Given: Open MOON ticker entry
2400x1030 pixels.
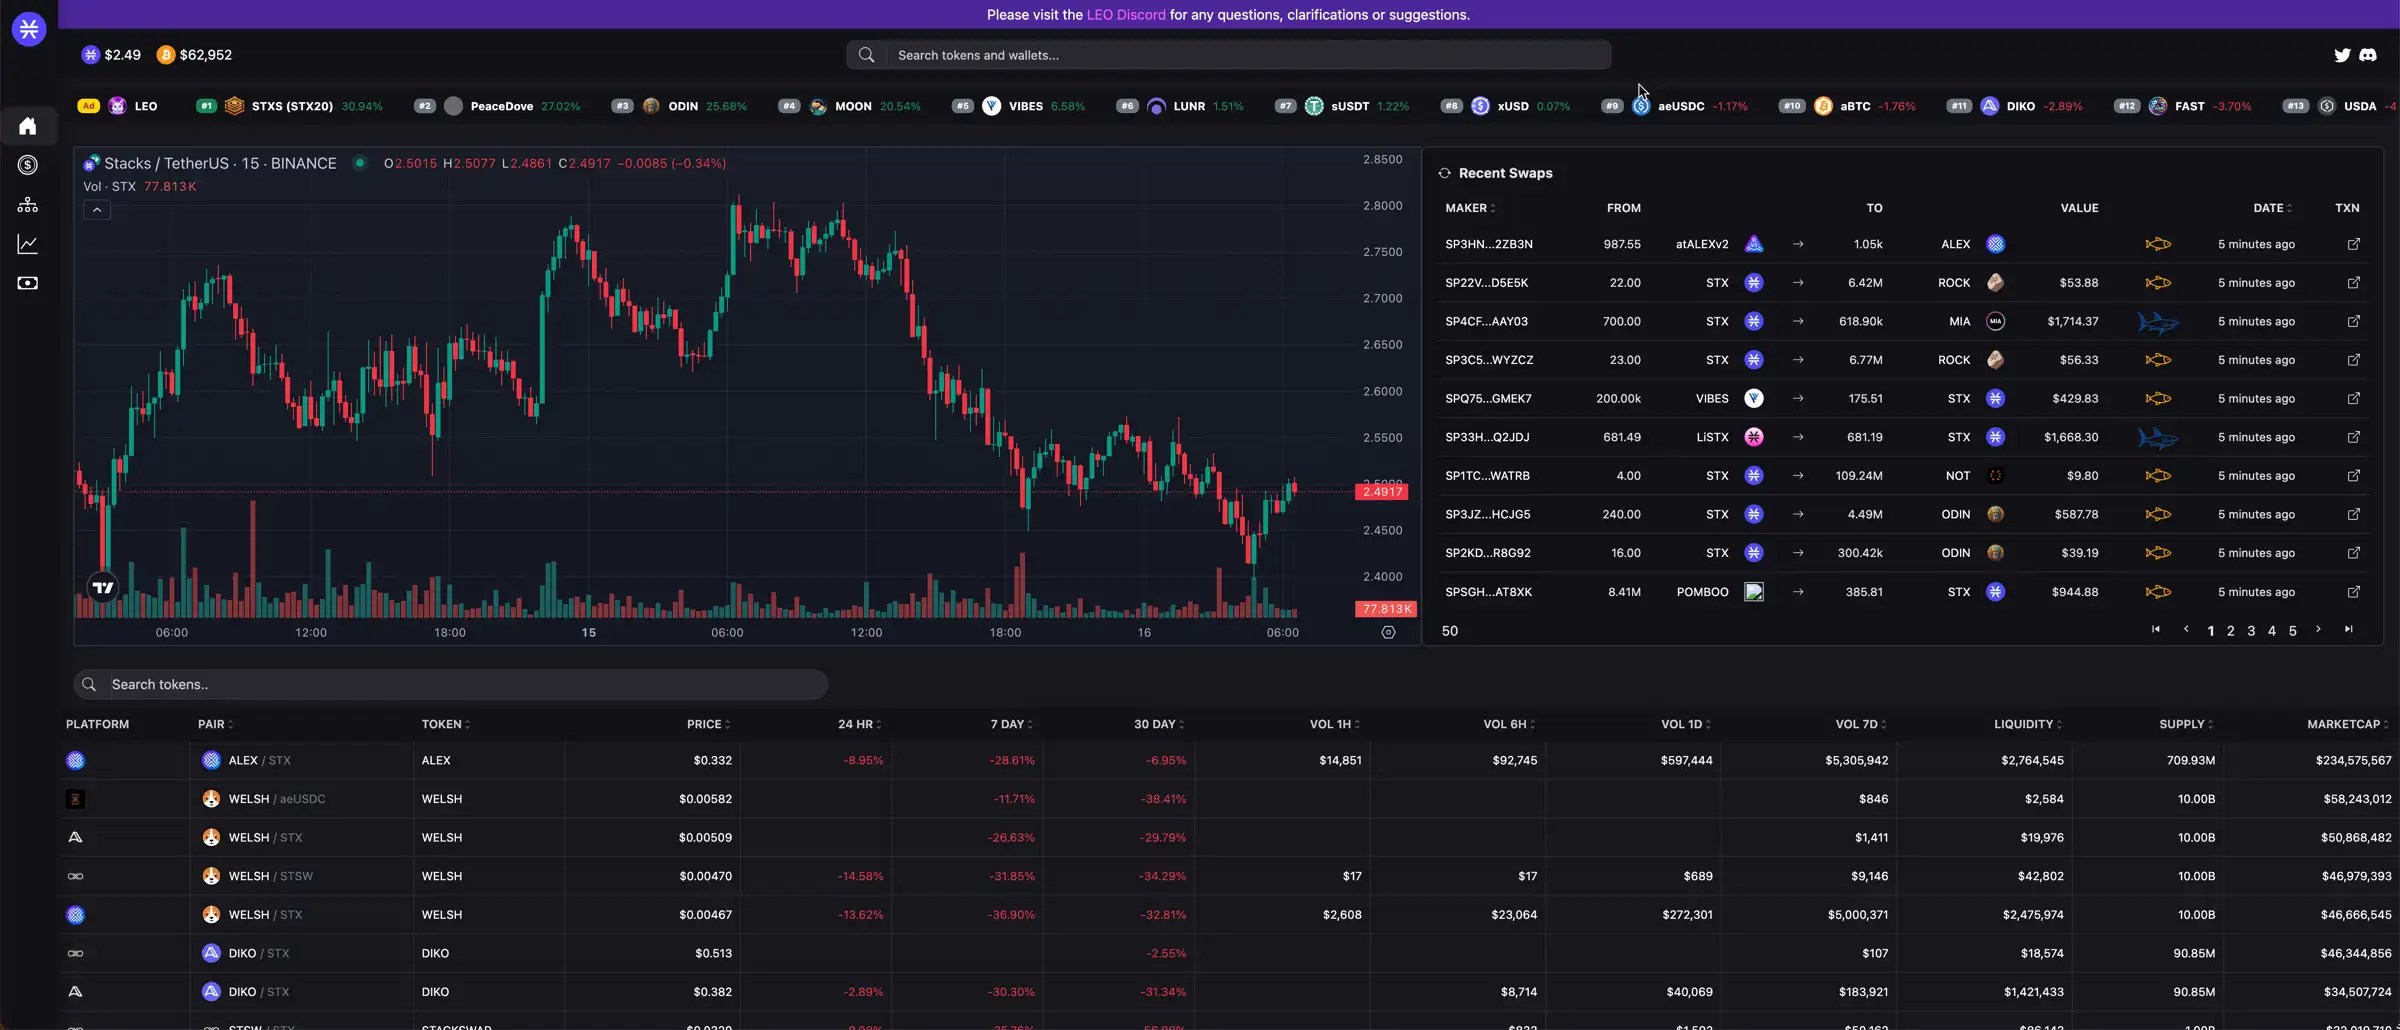Looking at the screenshot, I should point(849,106).
